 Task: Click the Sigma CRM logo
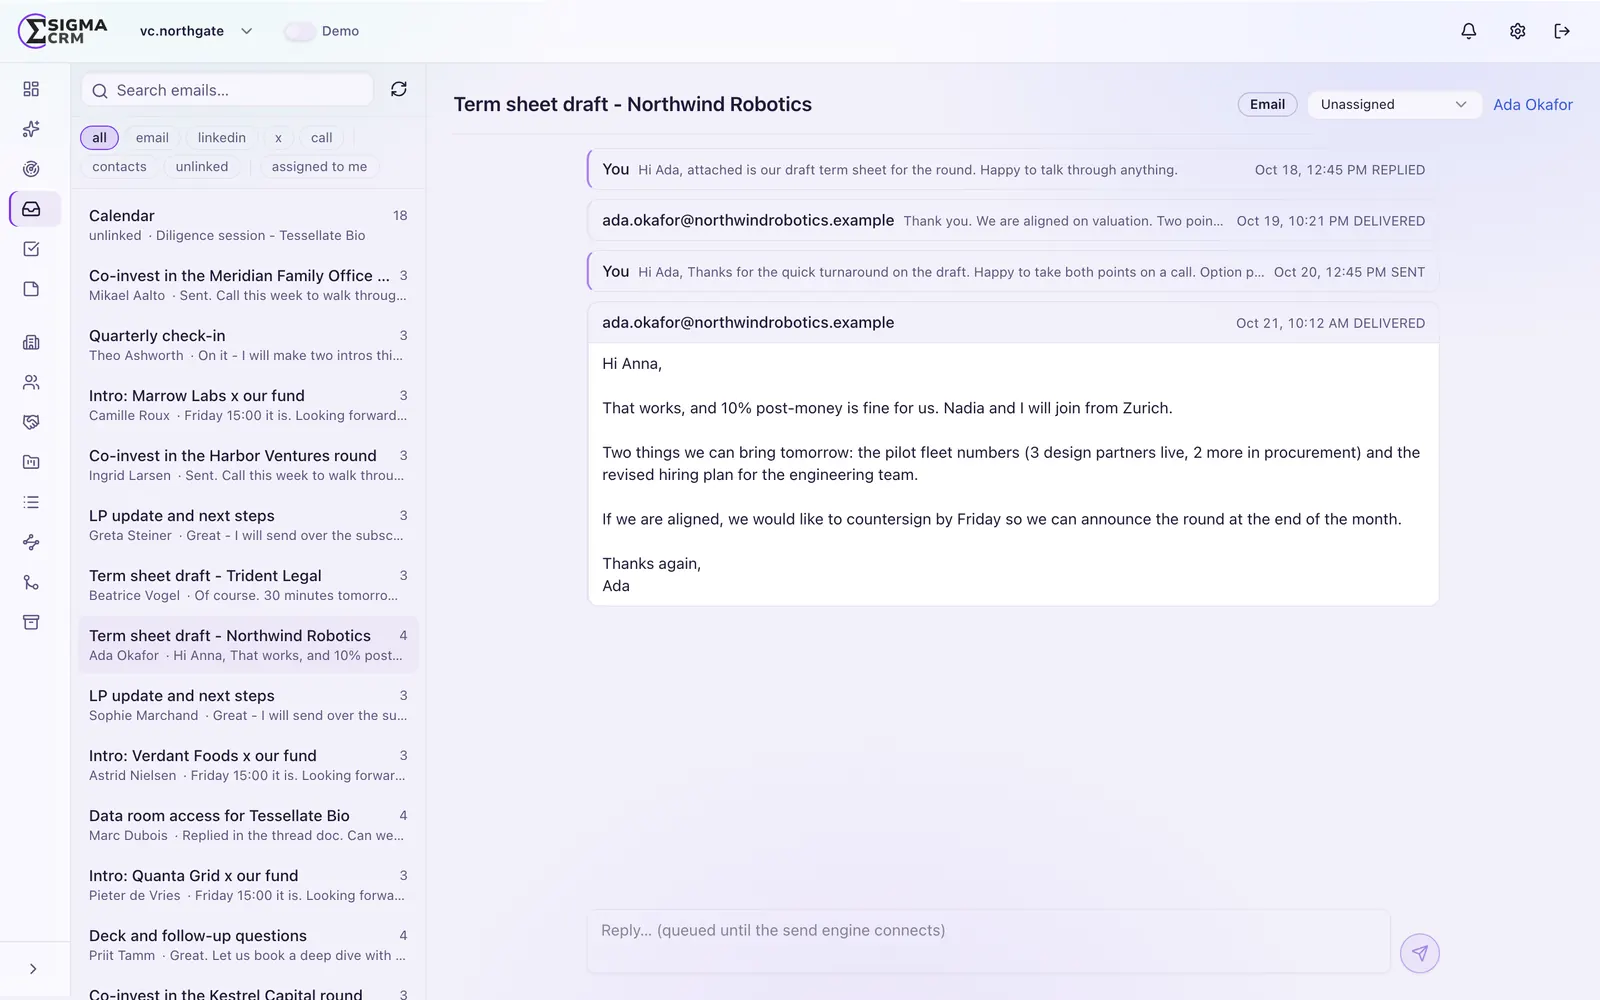[x=62, y=31]
